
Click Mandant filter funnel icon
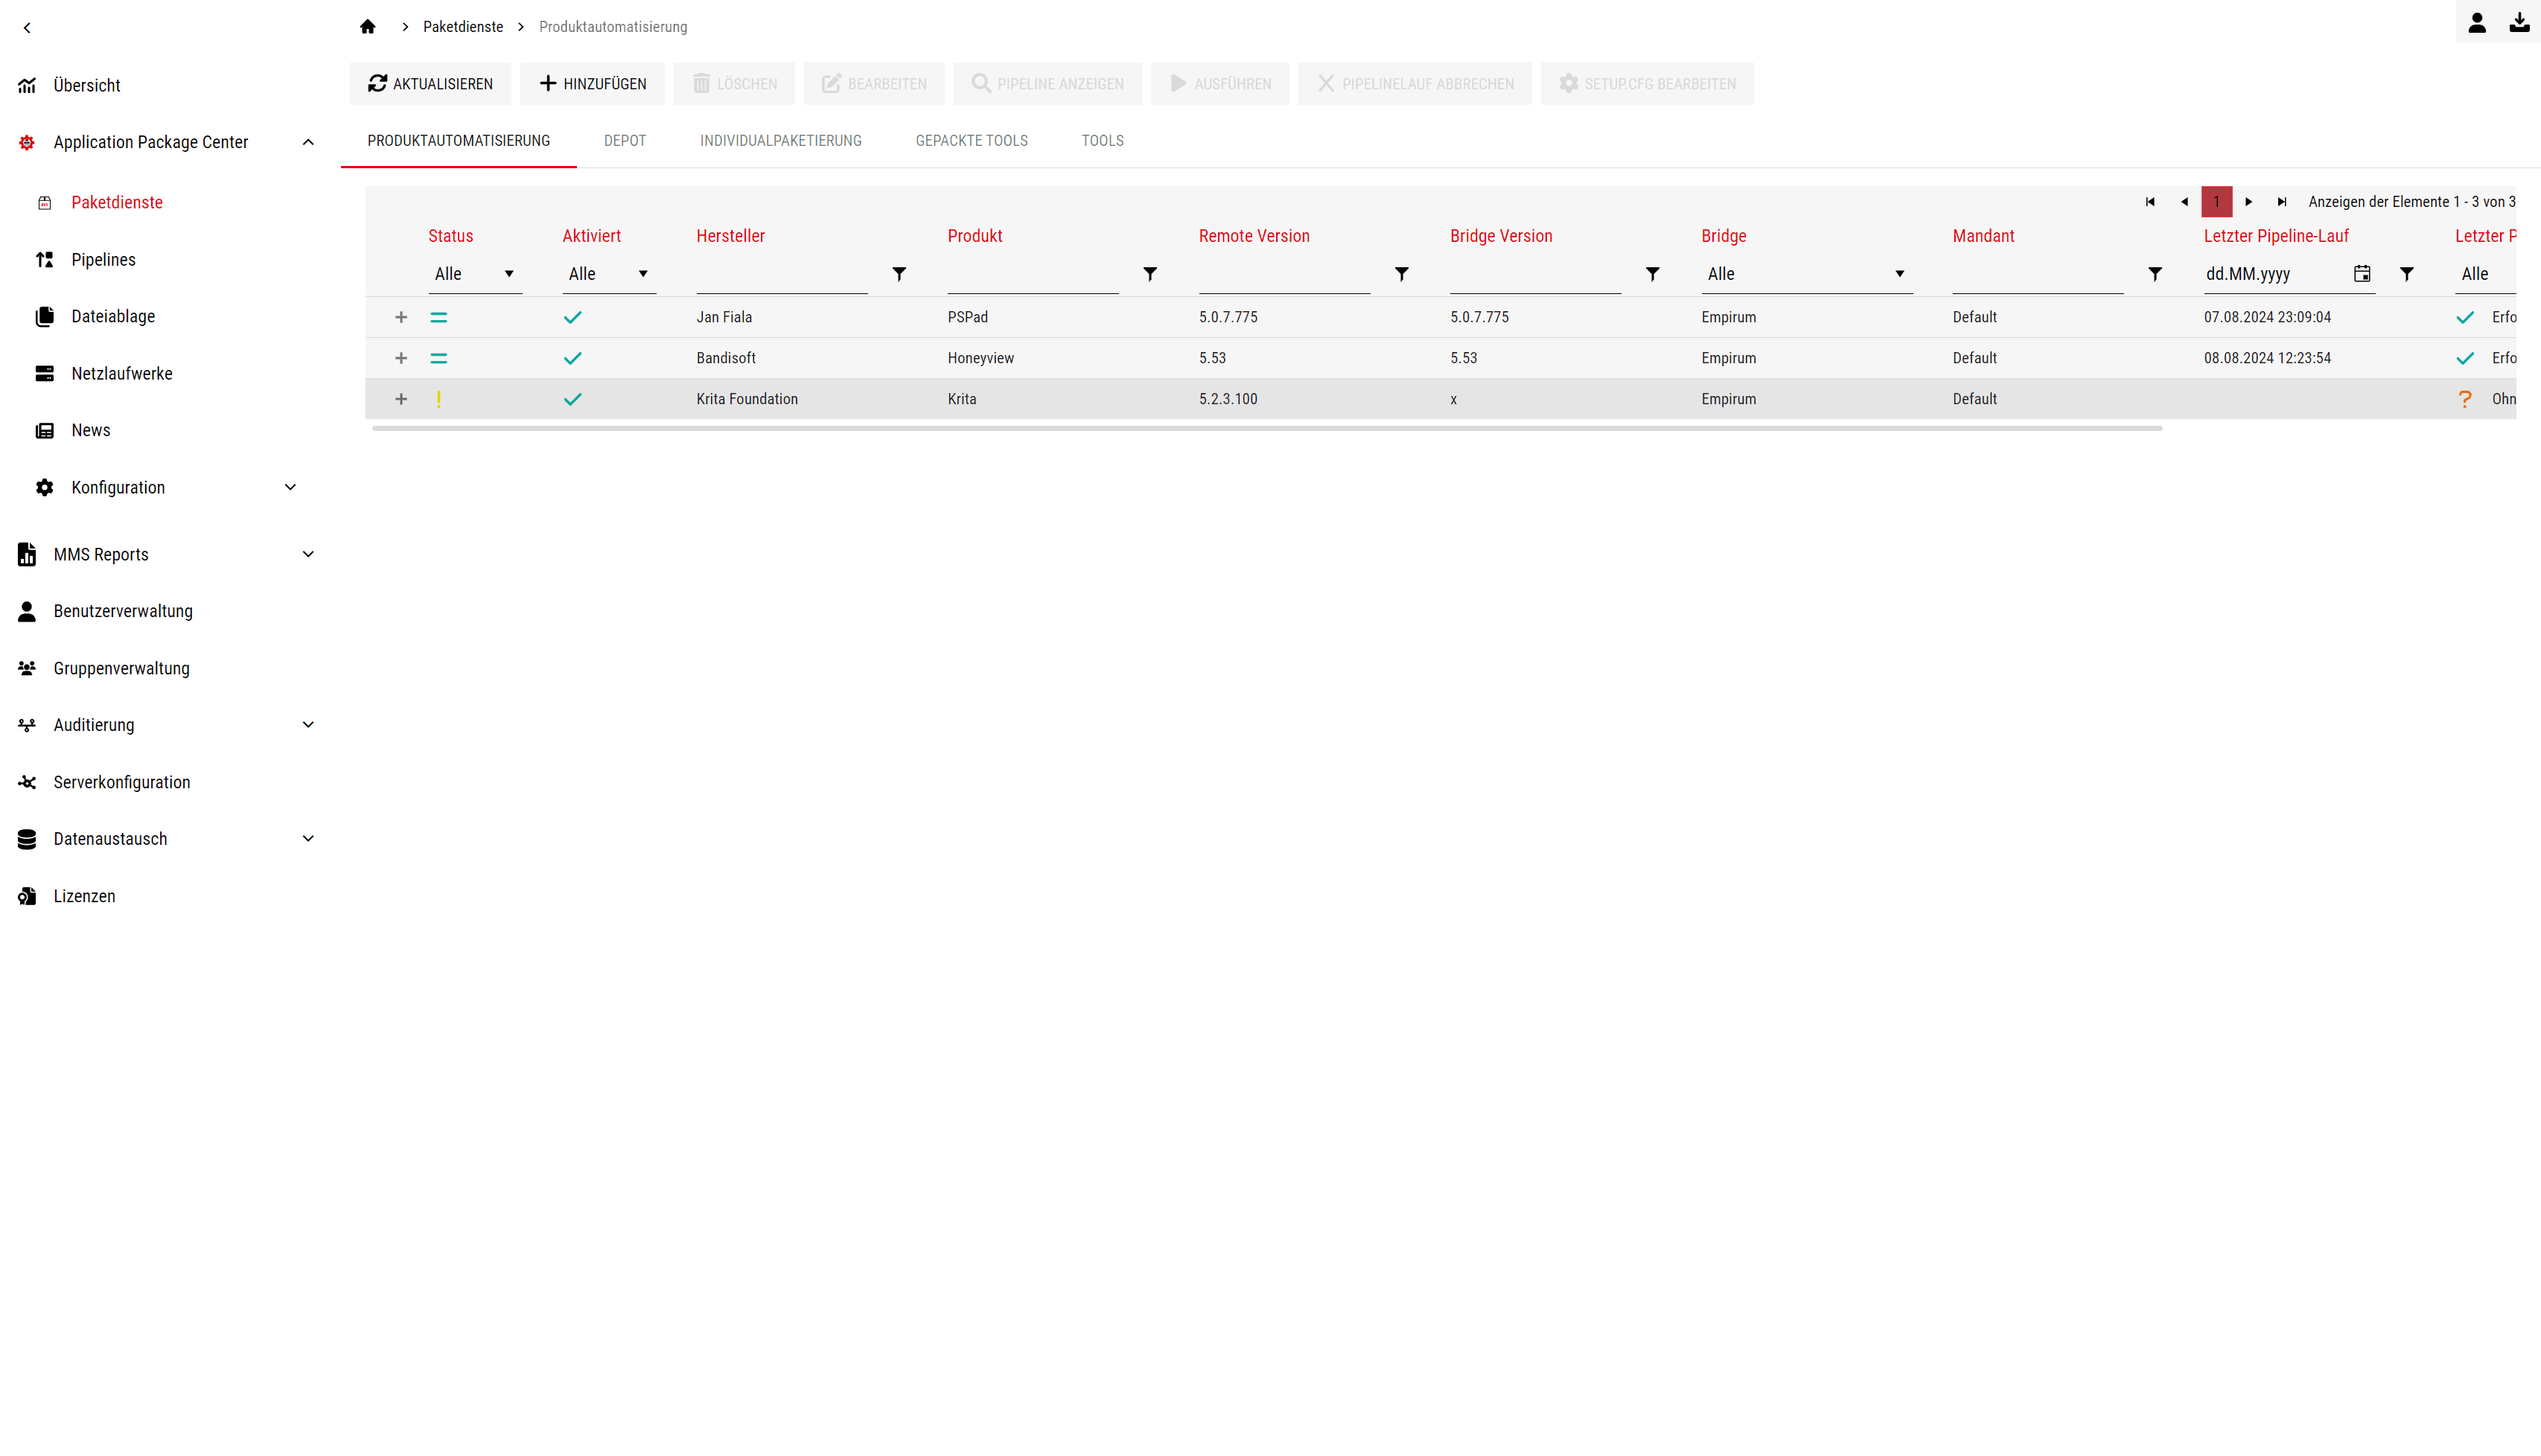[2155, 275]
